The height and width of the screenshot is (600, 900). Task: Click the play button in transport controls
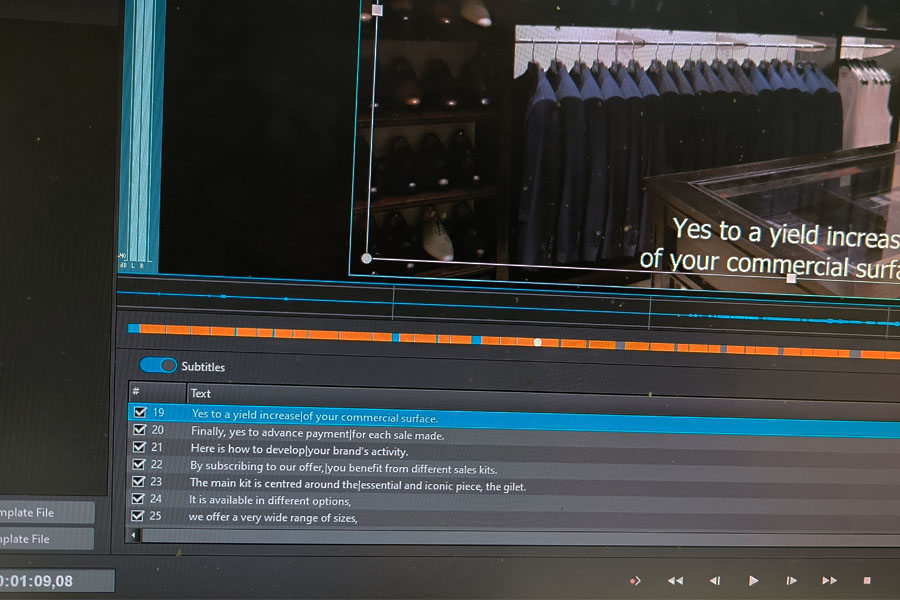(x=753, y=580)
